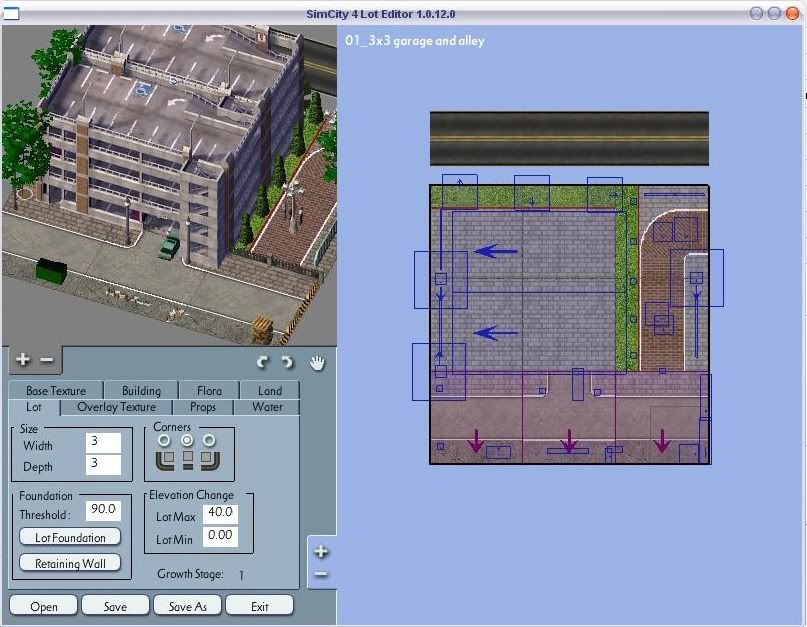The width and height of the screenshot is (807, 627).
Task: Click the 'Growth Stage:' label
Action: pos(190,573)
